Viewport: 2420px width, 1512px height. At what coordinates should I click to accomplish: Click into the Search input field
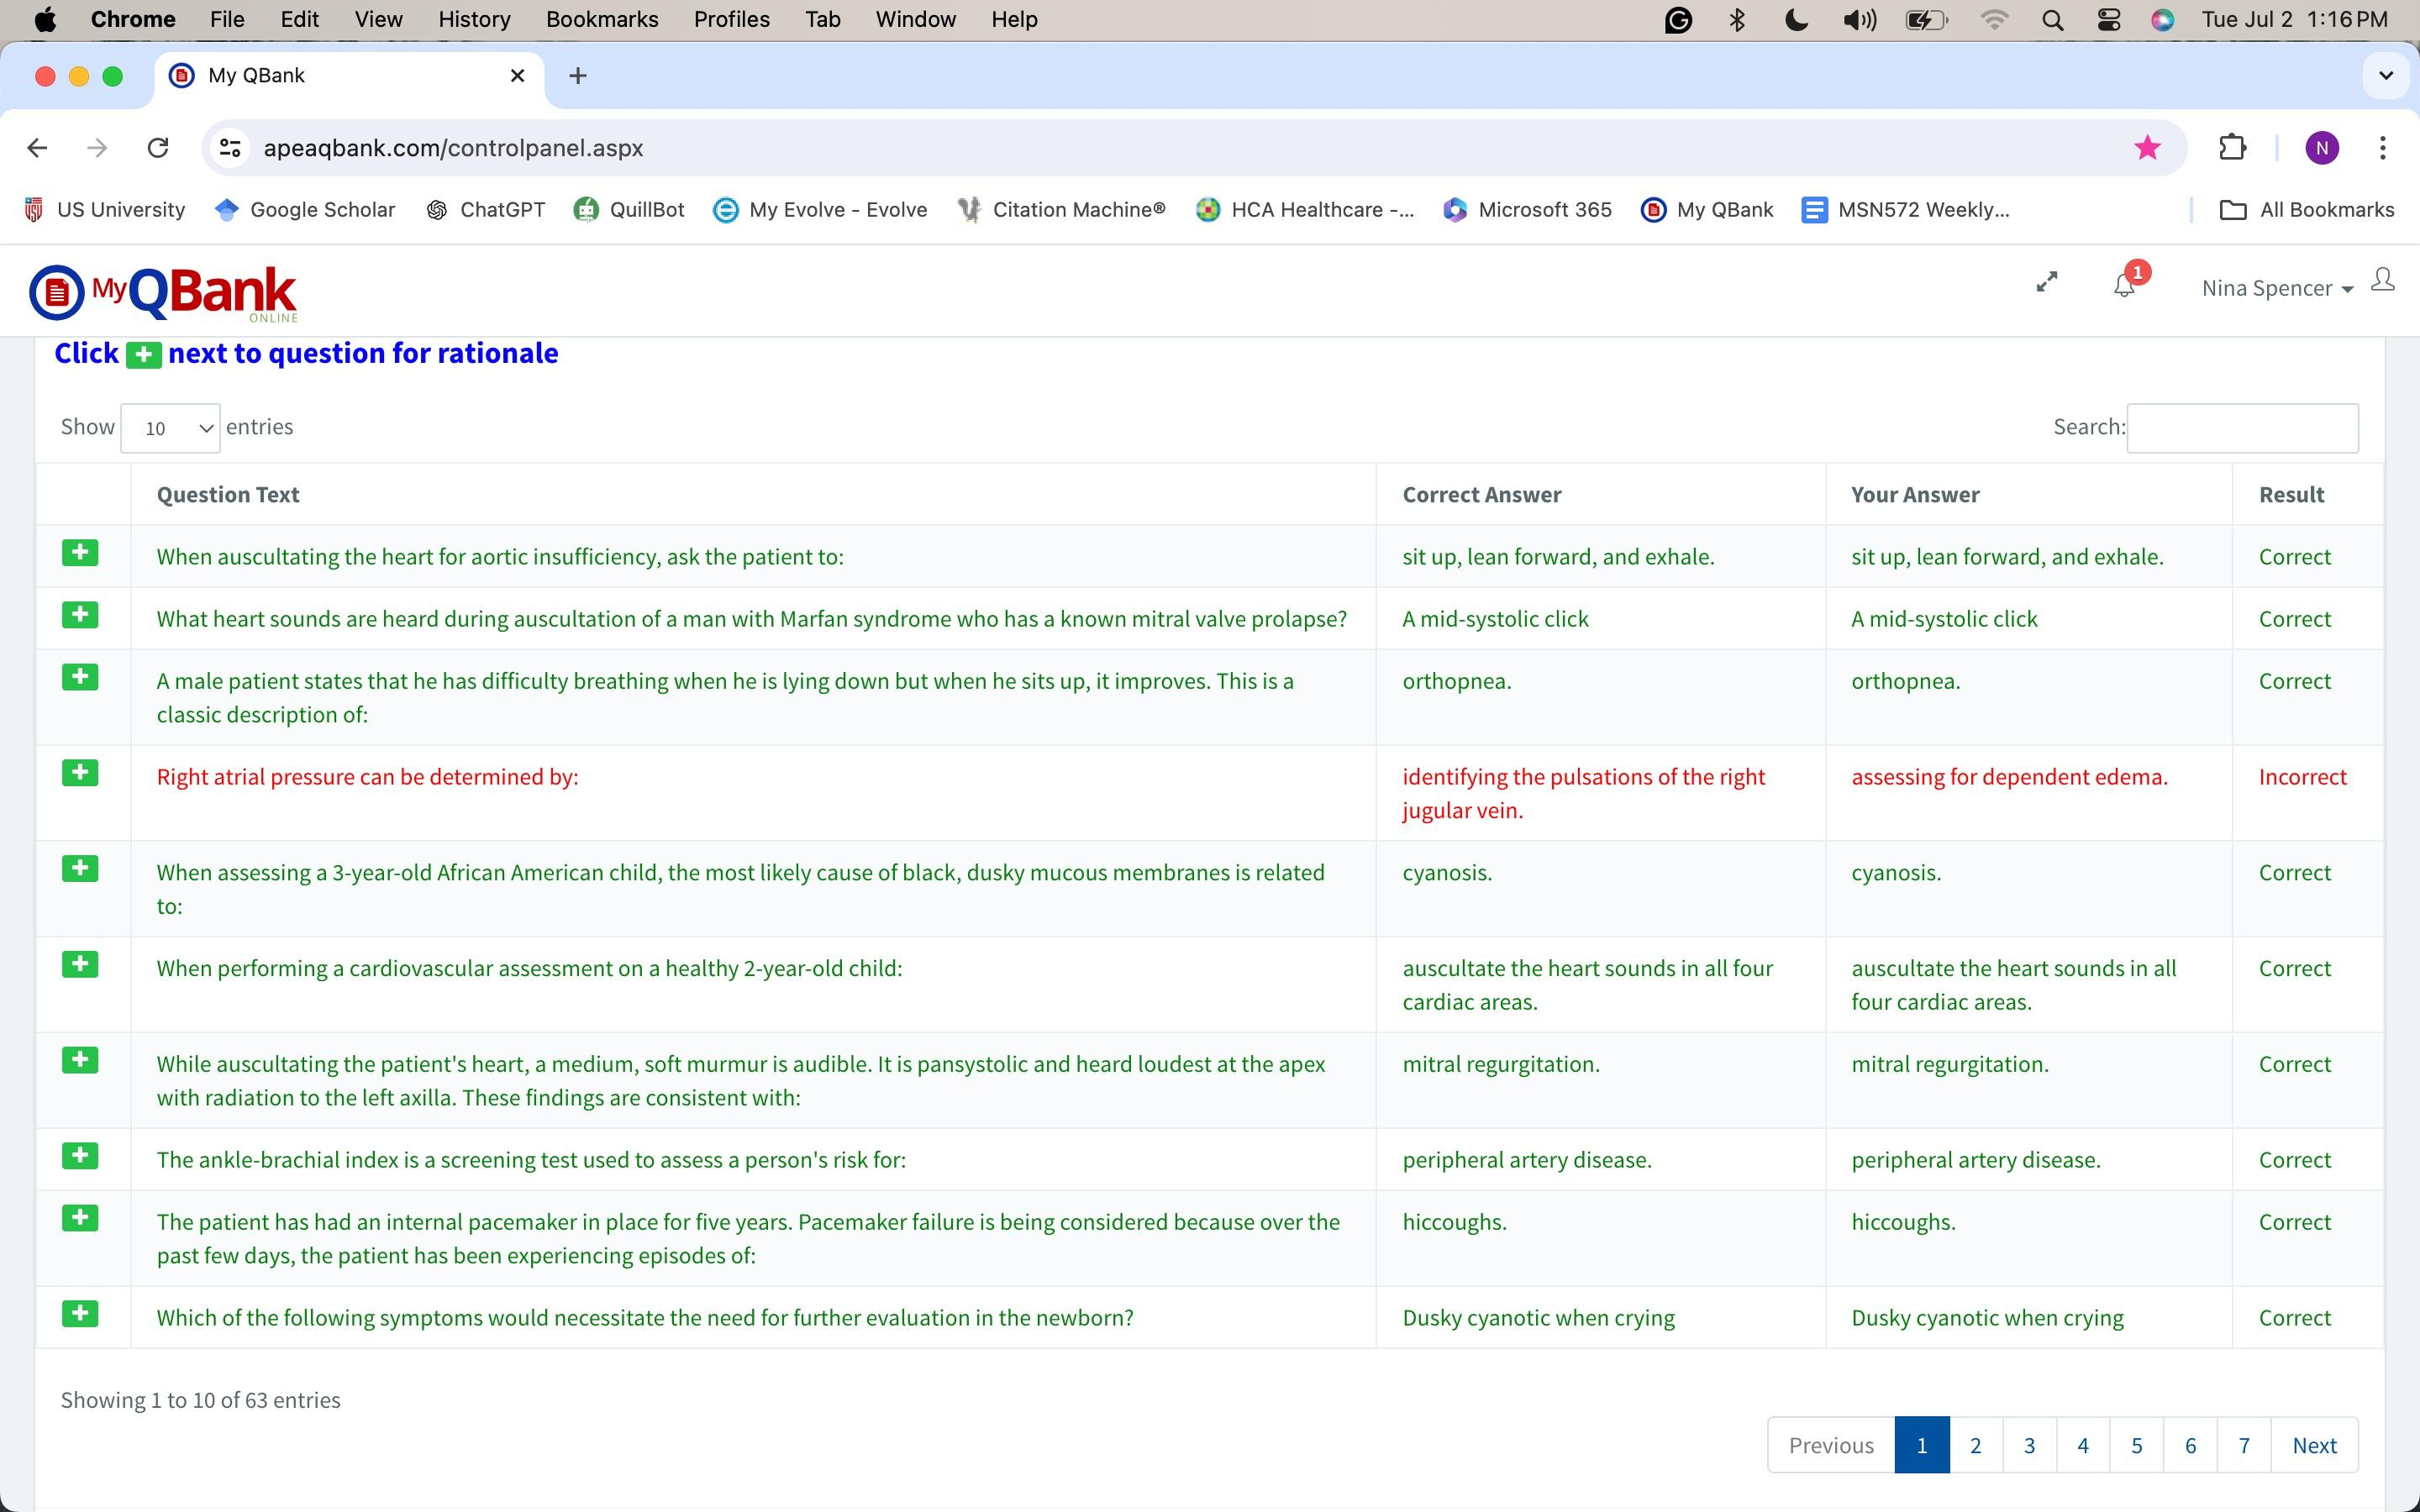(2241, 428)
